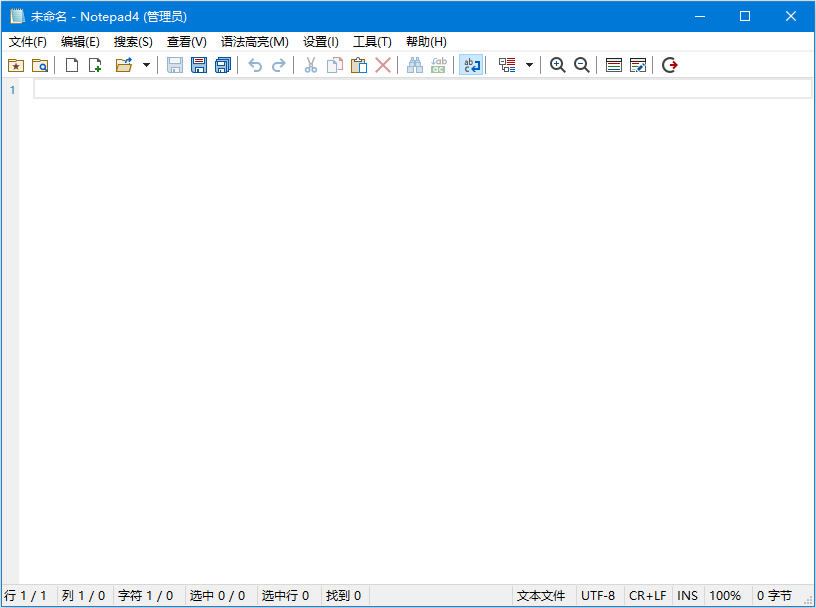Open the CR+LF line ending selector
Viewport: 816px width, 608px height.
647,596
